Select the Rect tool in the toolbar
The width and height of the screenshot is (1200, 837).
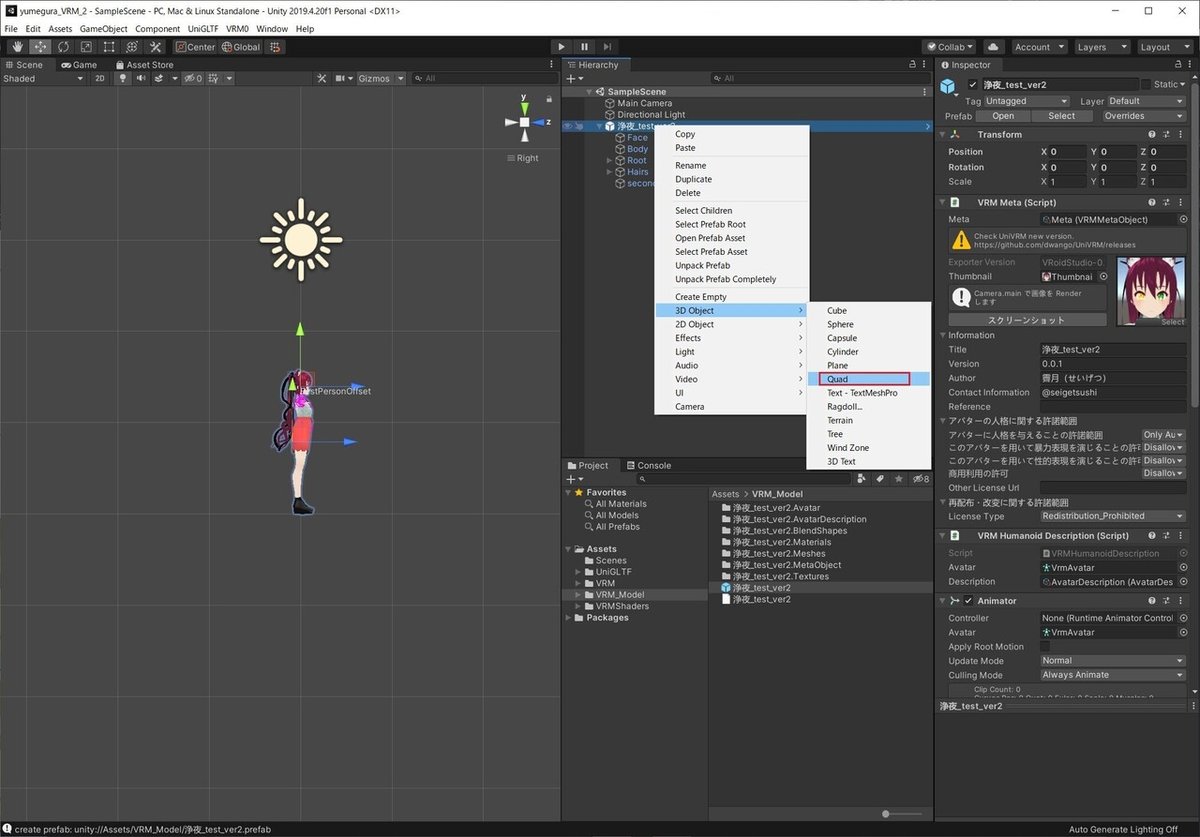pos(109,47)
